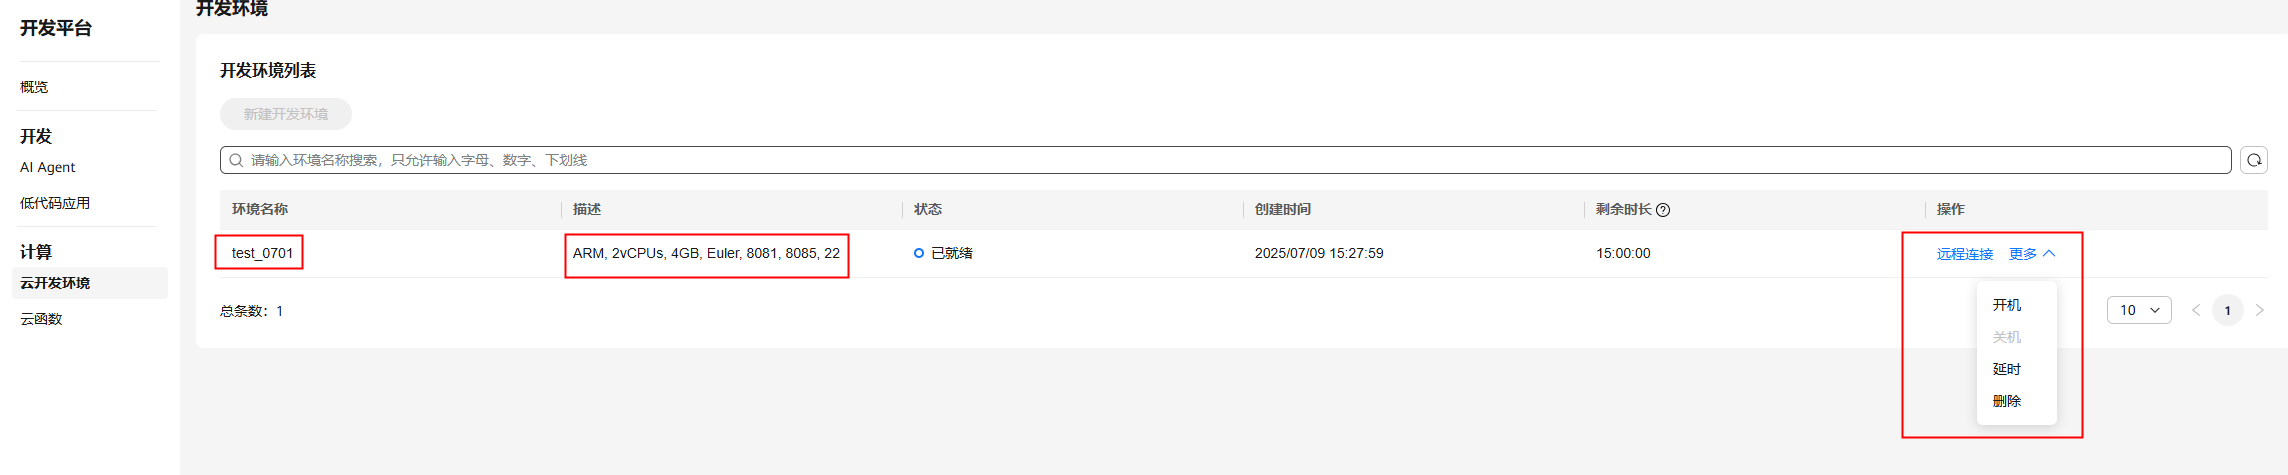Viewport: 2288px width, 475px height.
Task: Go to the previous page arrow
Action: tap(2196, 310)
